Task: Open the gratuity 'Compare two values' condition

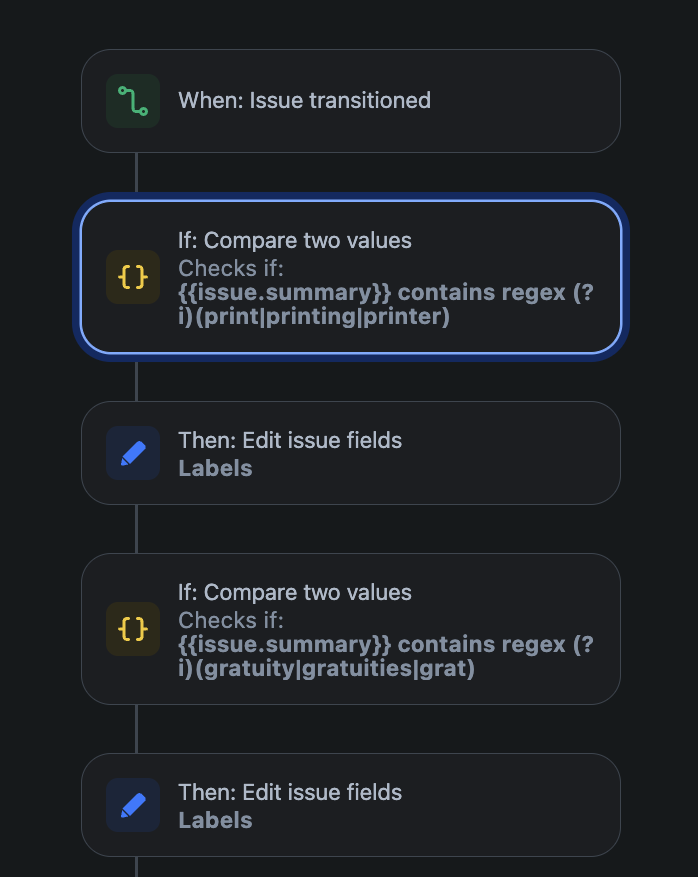Action: [350, 629]
